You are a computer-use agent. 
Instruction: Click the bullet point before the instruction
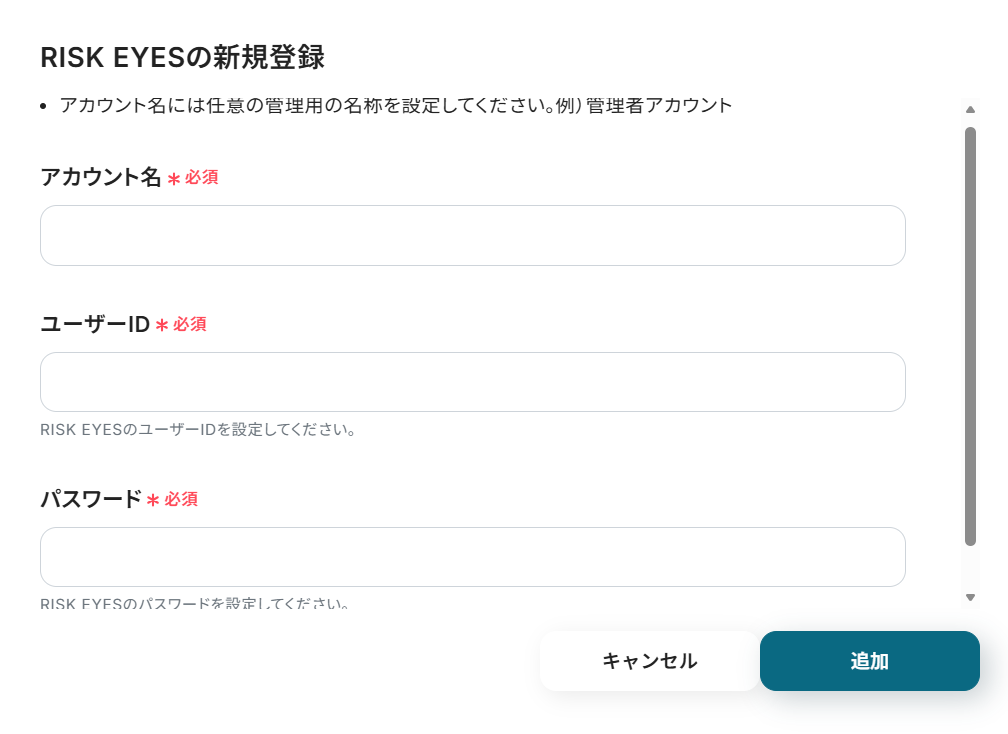click(44, 106)
